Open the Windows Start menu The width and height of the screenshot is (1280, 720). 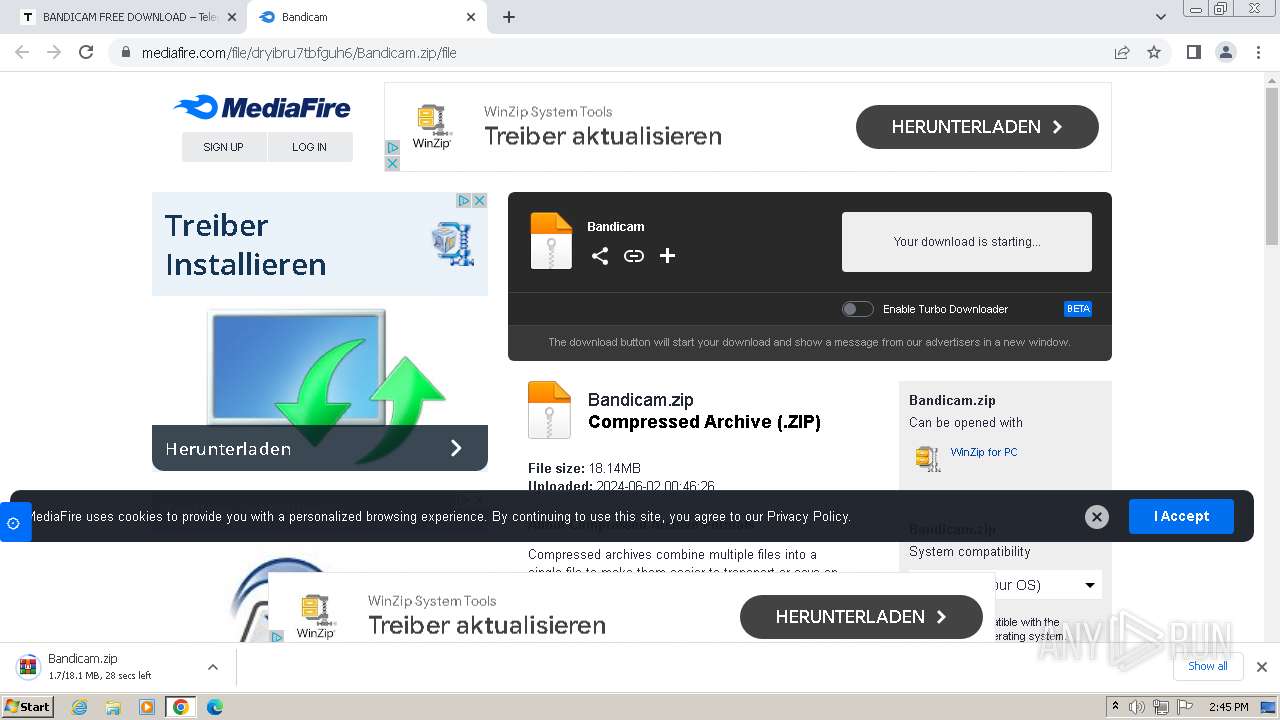[x=27, y=706]
